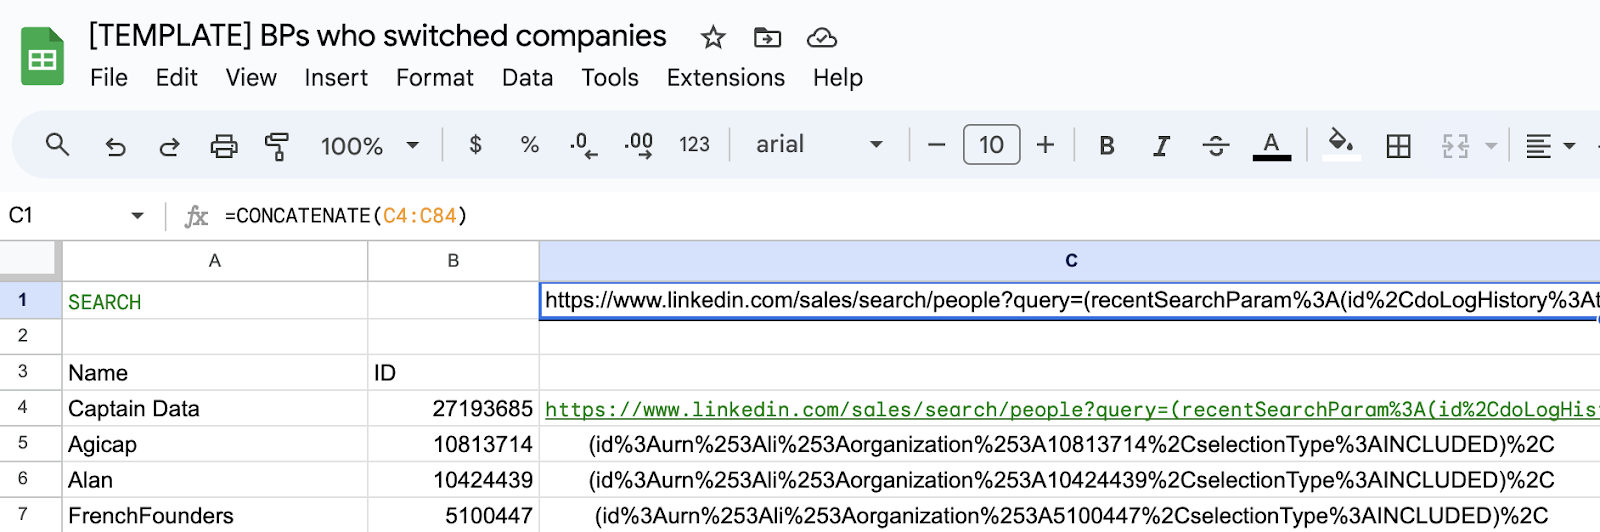
Task: Open the search menus magnifier
Action: point(58,145)
